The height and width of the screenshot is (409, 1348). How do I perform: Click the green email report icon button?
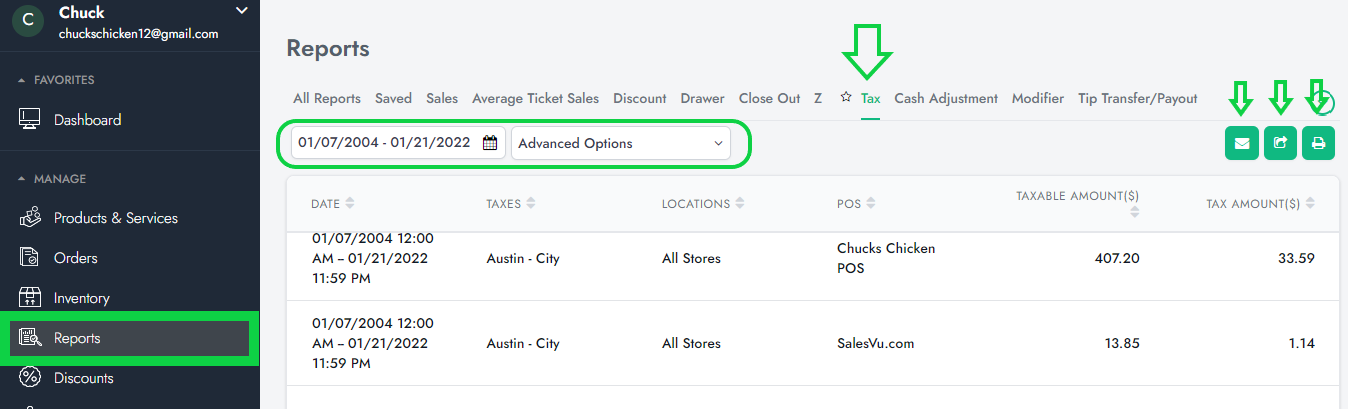[1241, 143]
